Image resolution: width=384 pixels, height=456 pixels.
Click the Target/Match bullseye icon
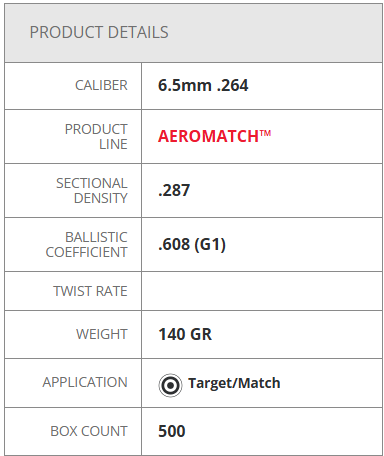point(170,385)
